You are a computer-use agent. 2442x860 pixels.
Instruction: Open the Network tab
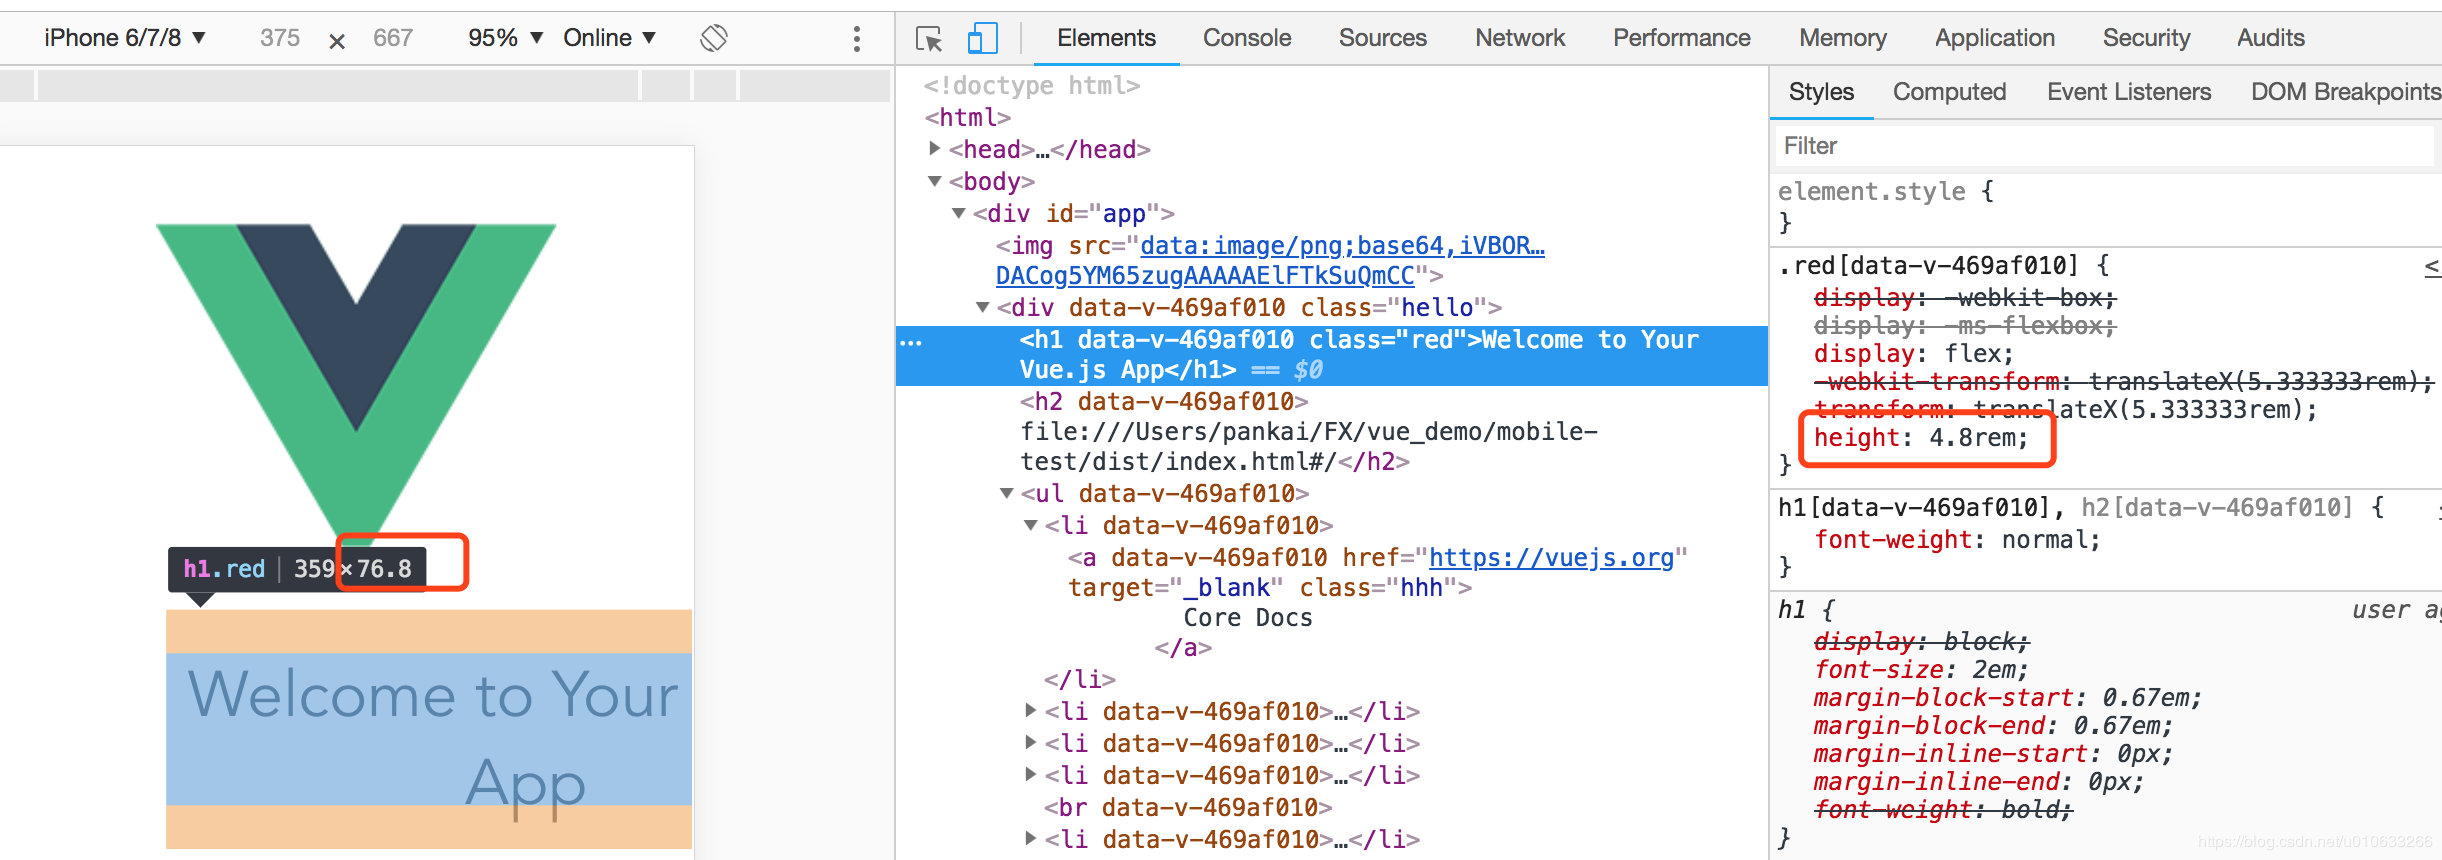pos(1520,38)
